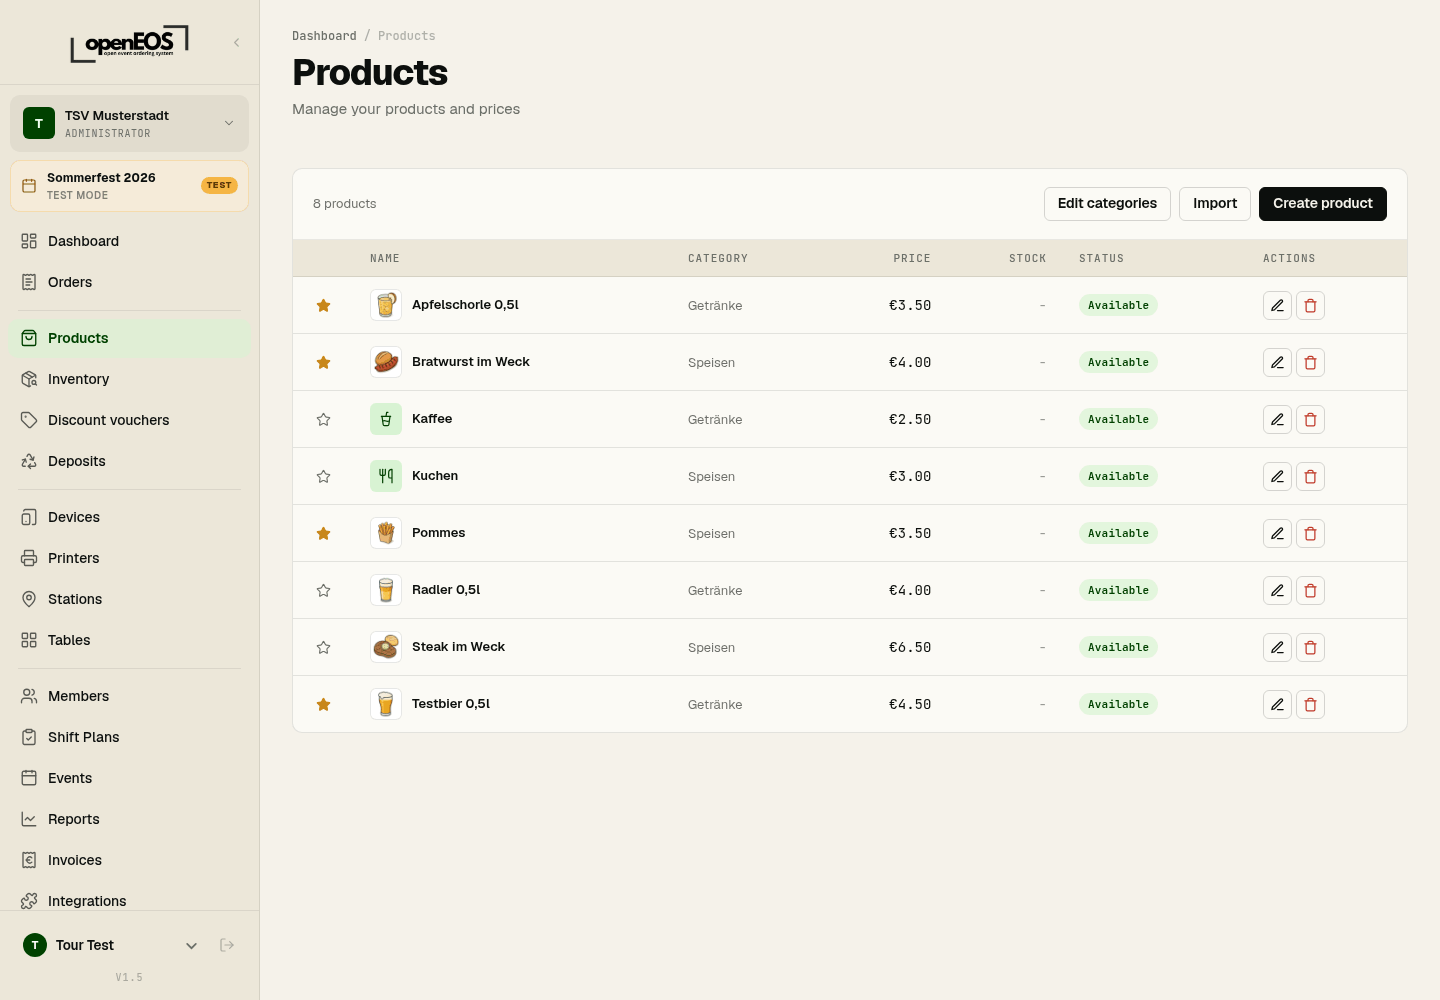Open Edit categories
Viewport: 1440px width, 1000px height.
pyautogui.click(x=1107, y=204)
